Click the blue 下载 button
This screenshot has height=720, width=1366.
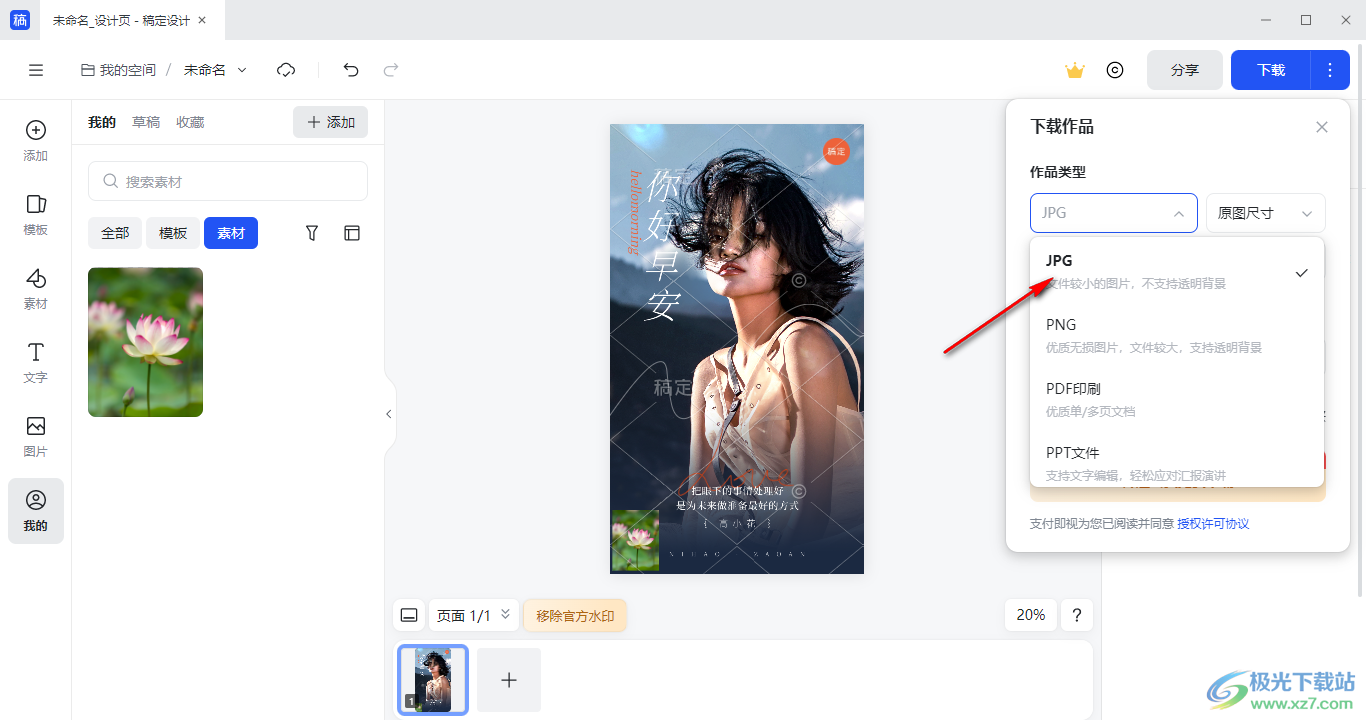click(1271, 70)
